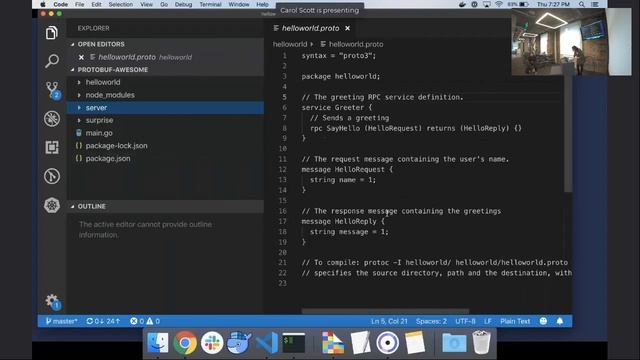This screenshot has width=640, height=360.
Task: Open the Manage gear icon
Action: tap(52, 302)
